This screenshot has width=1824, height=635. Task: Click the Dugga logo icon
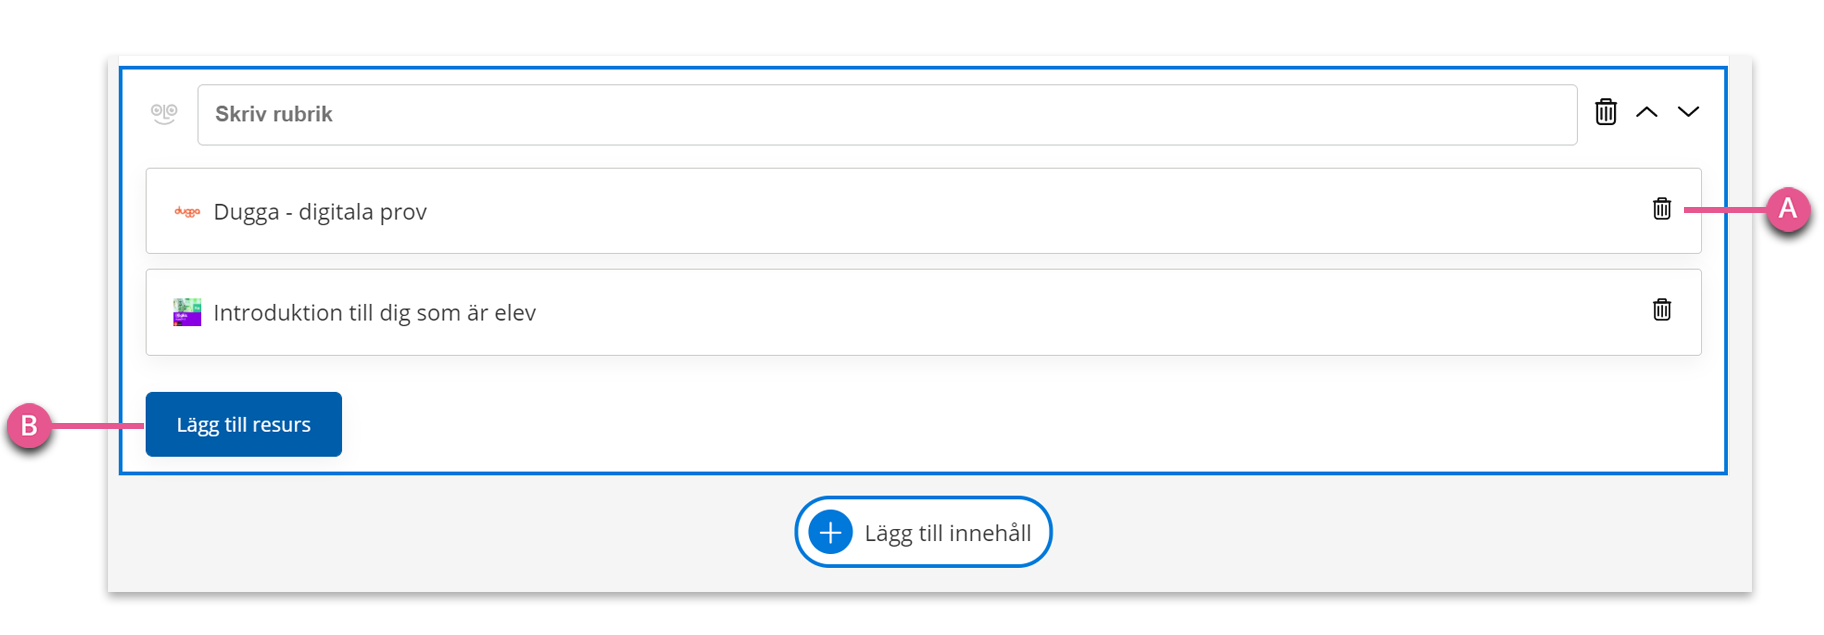[x=187, y=212]
